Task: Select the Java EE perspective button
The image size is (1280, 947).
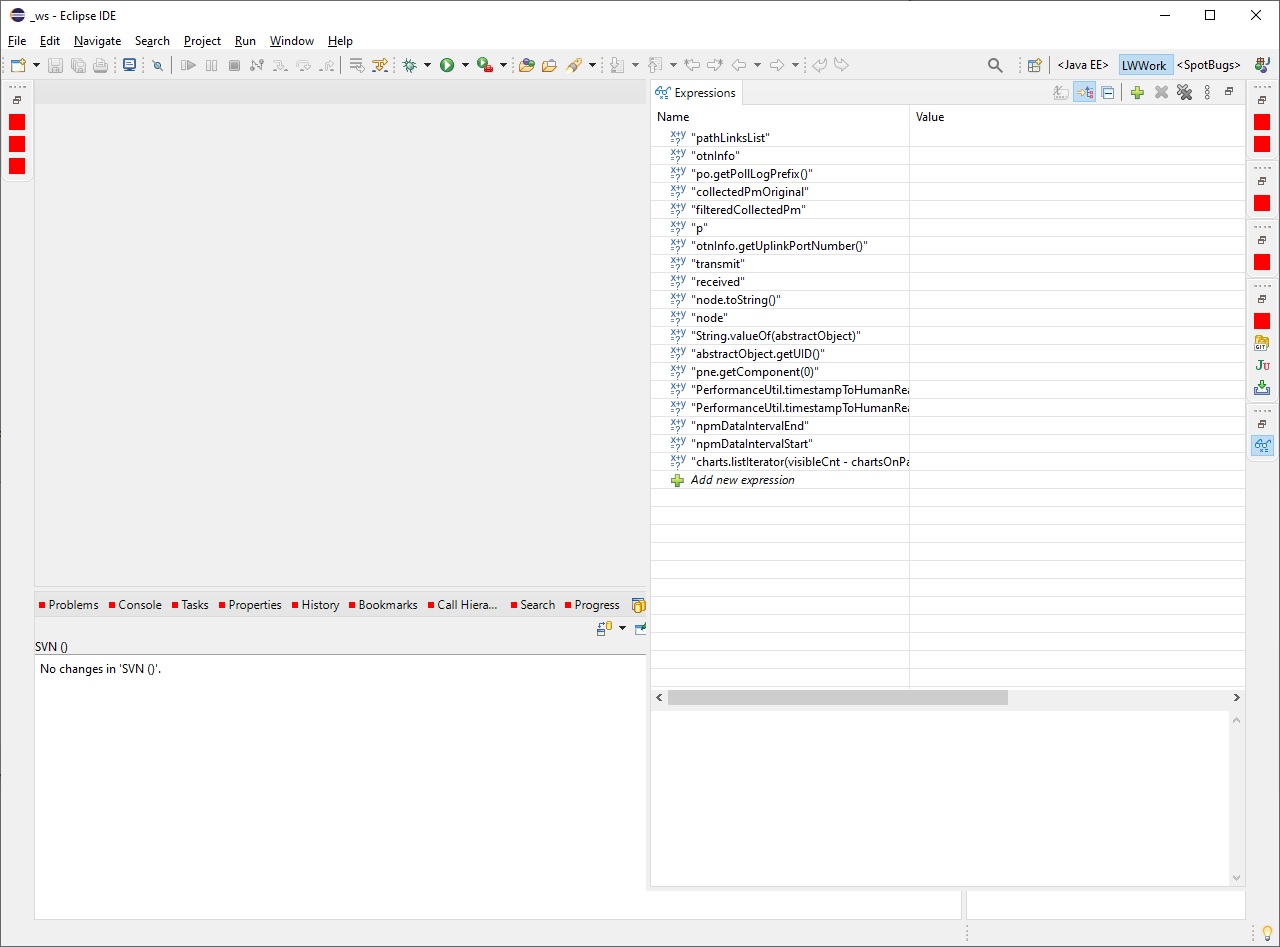Action: pyautogui.click(x=1082, y=65)
